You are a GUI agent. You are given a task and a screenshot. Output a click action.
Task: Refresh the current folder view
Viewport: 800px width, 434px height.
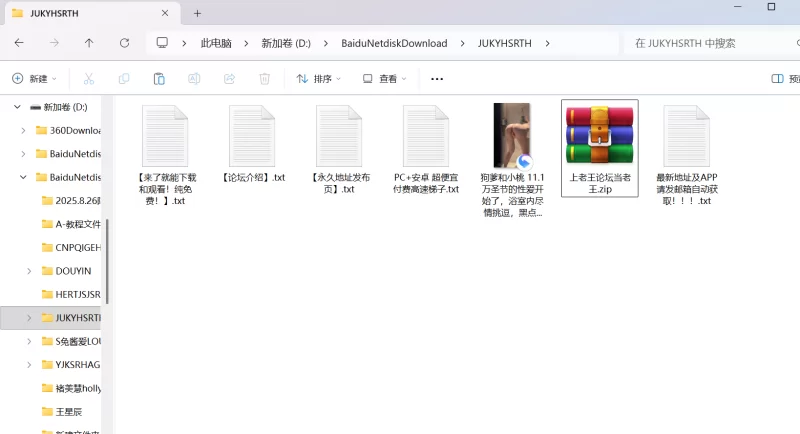pos(124,43)
